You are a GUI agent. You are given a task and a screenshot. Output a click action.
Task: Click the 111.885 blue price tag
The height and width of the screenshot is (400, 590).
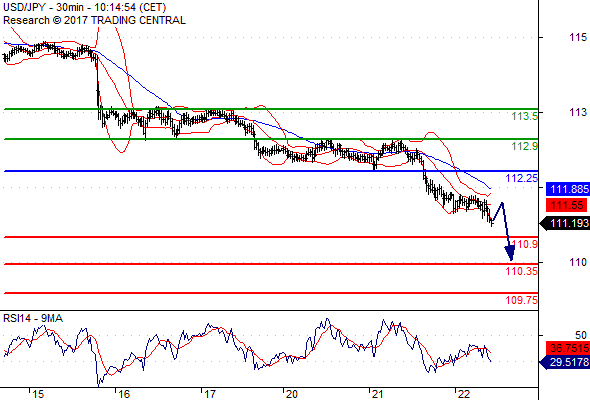[568, 189]
